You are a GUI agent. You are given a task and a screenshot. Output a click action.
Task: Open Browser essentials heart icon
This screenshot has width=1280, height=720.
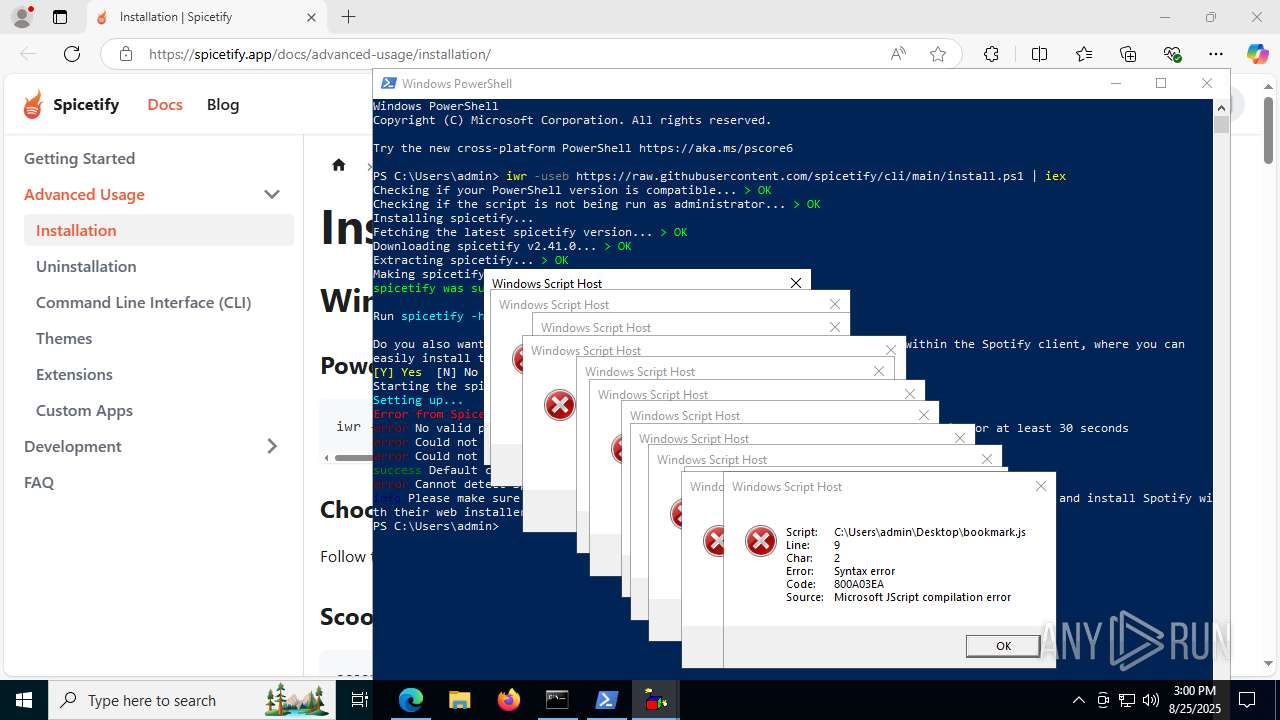(x=1172, y=54)
